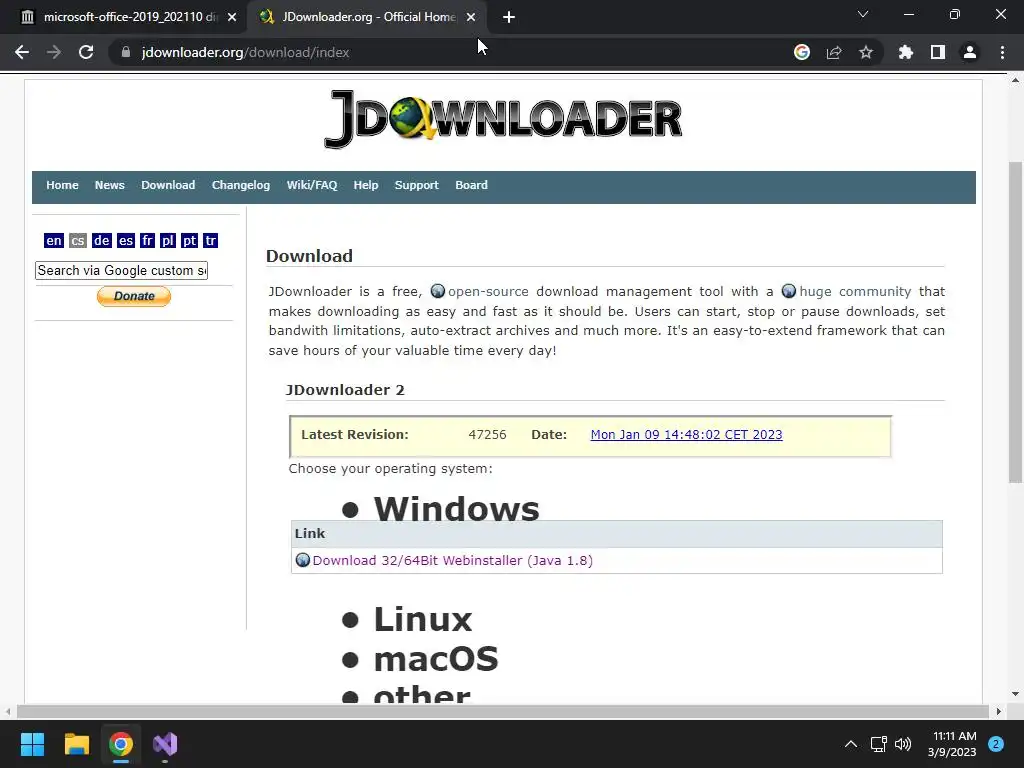The height and width of the screenshot is (768, 1024).
Task: Click the JDownloader logo
Action: point(503,119)
